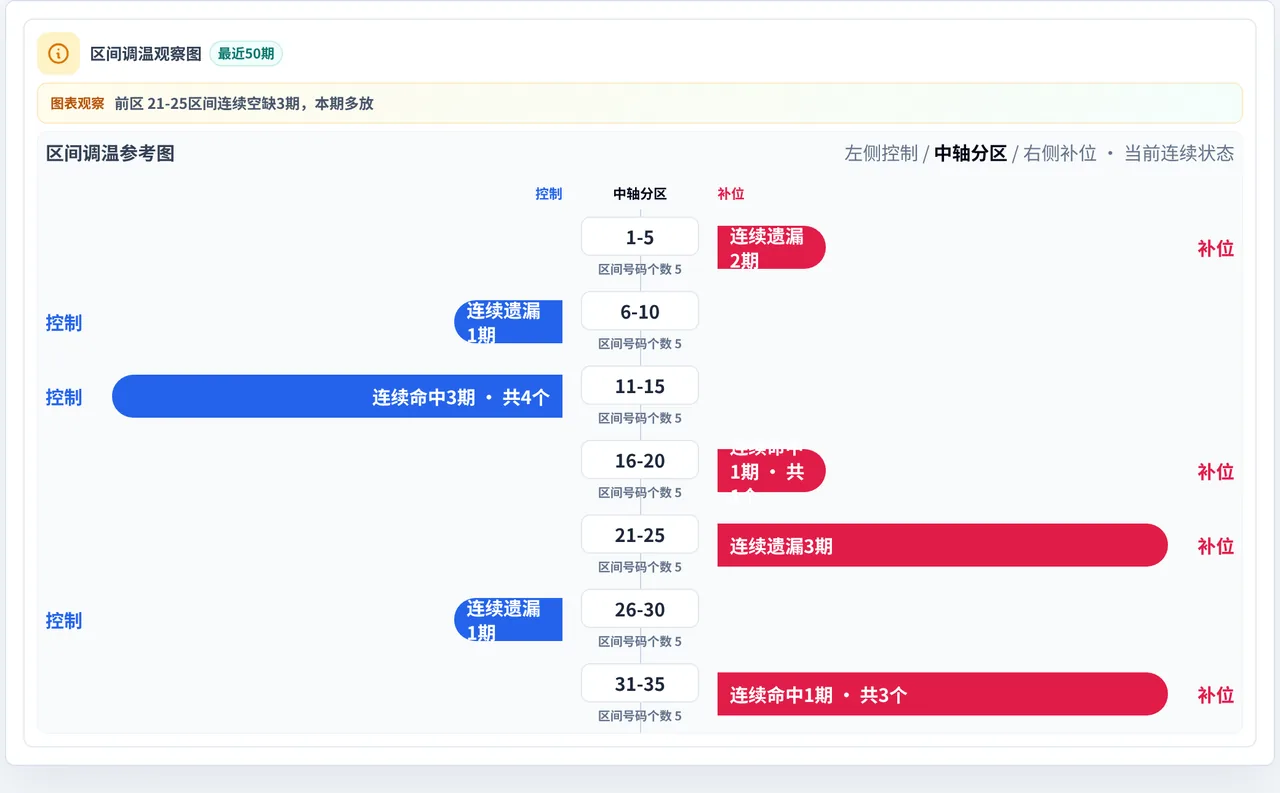1280x793 pixels.
Task: Click 区间号码个数 5 under the 31-35 box
Action: pos(640,716)
